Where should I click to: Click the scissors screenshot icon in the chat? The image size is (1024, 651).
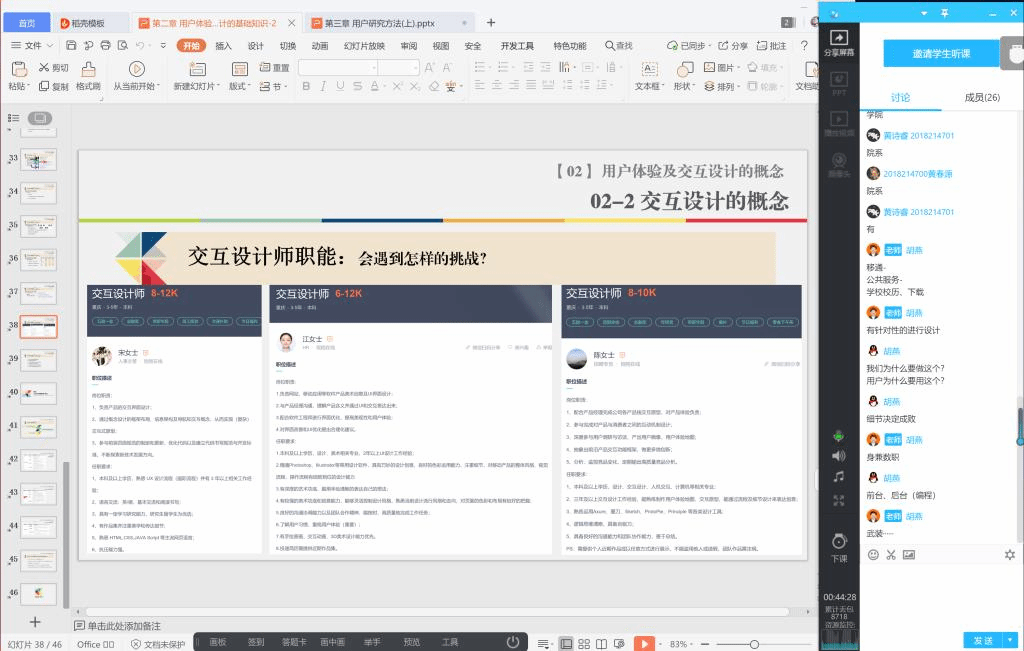(x=891, y=554)
